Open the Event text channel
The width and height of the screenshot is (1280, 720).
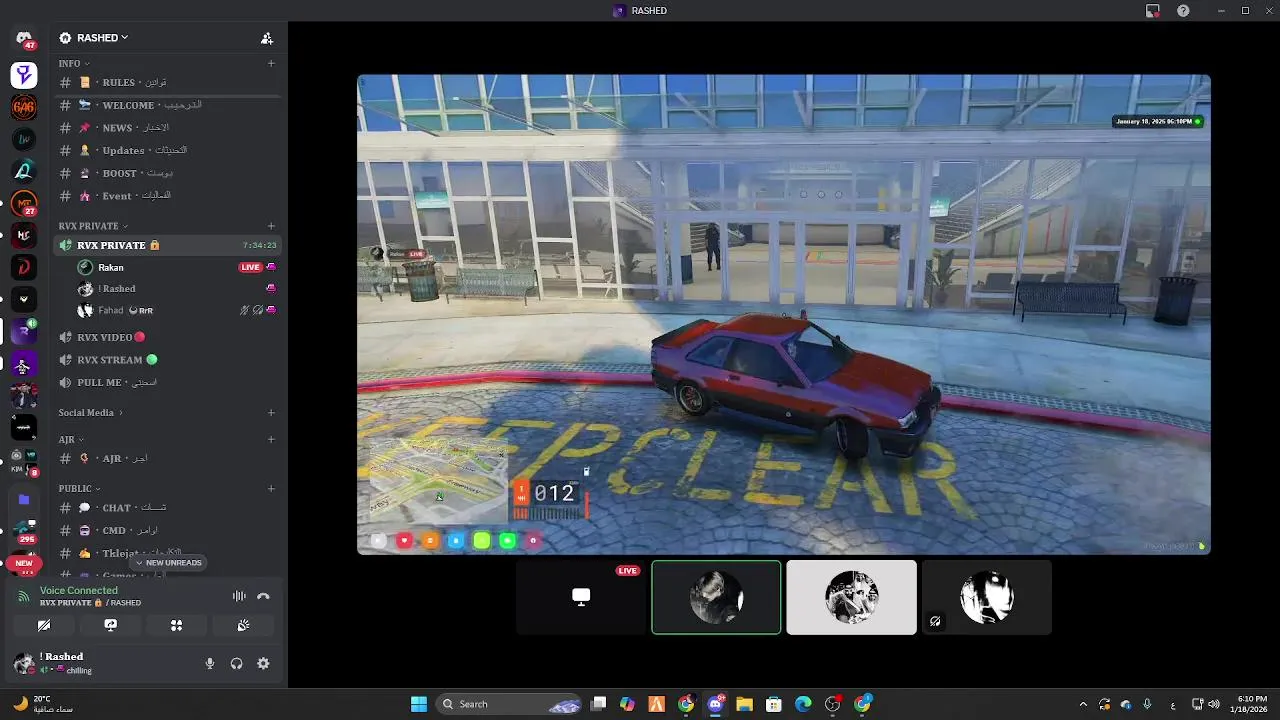coord(168,196)
